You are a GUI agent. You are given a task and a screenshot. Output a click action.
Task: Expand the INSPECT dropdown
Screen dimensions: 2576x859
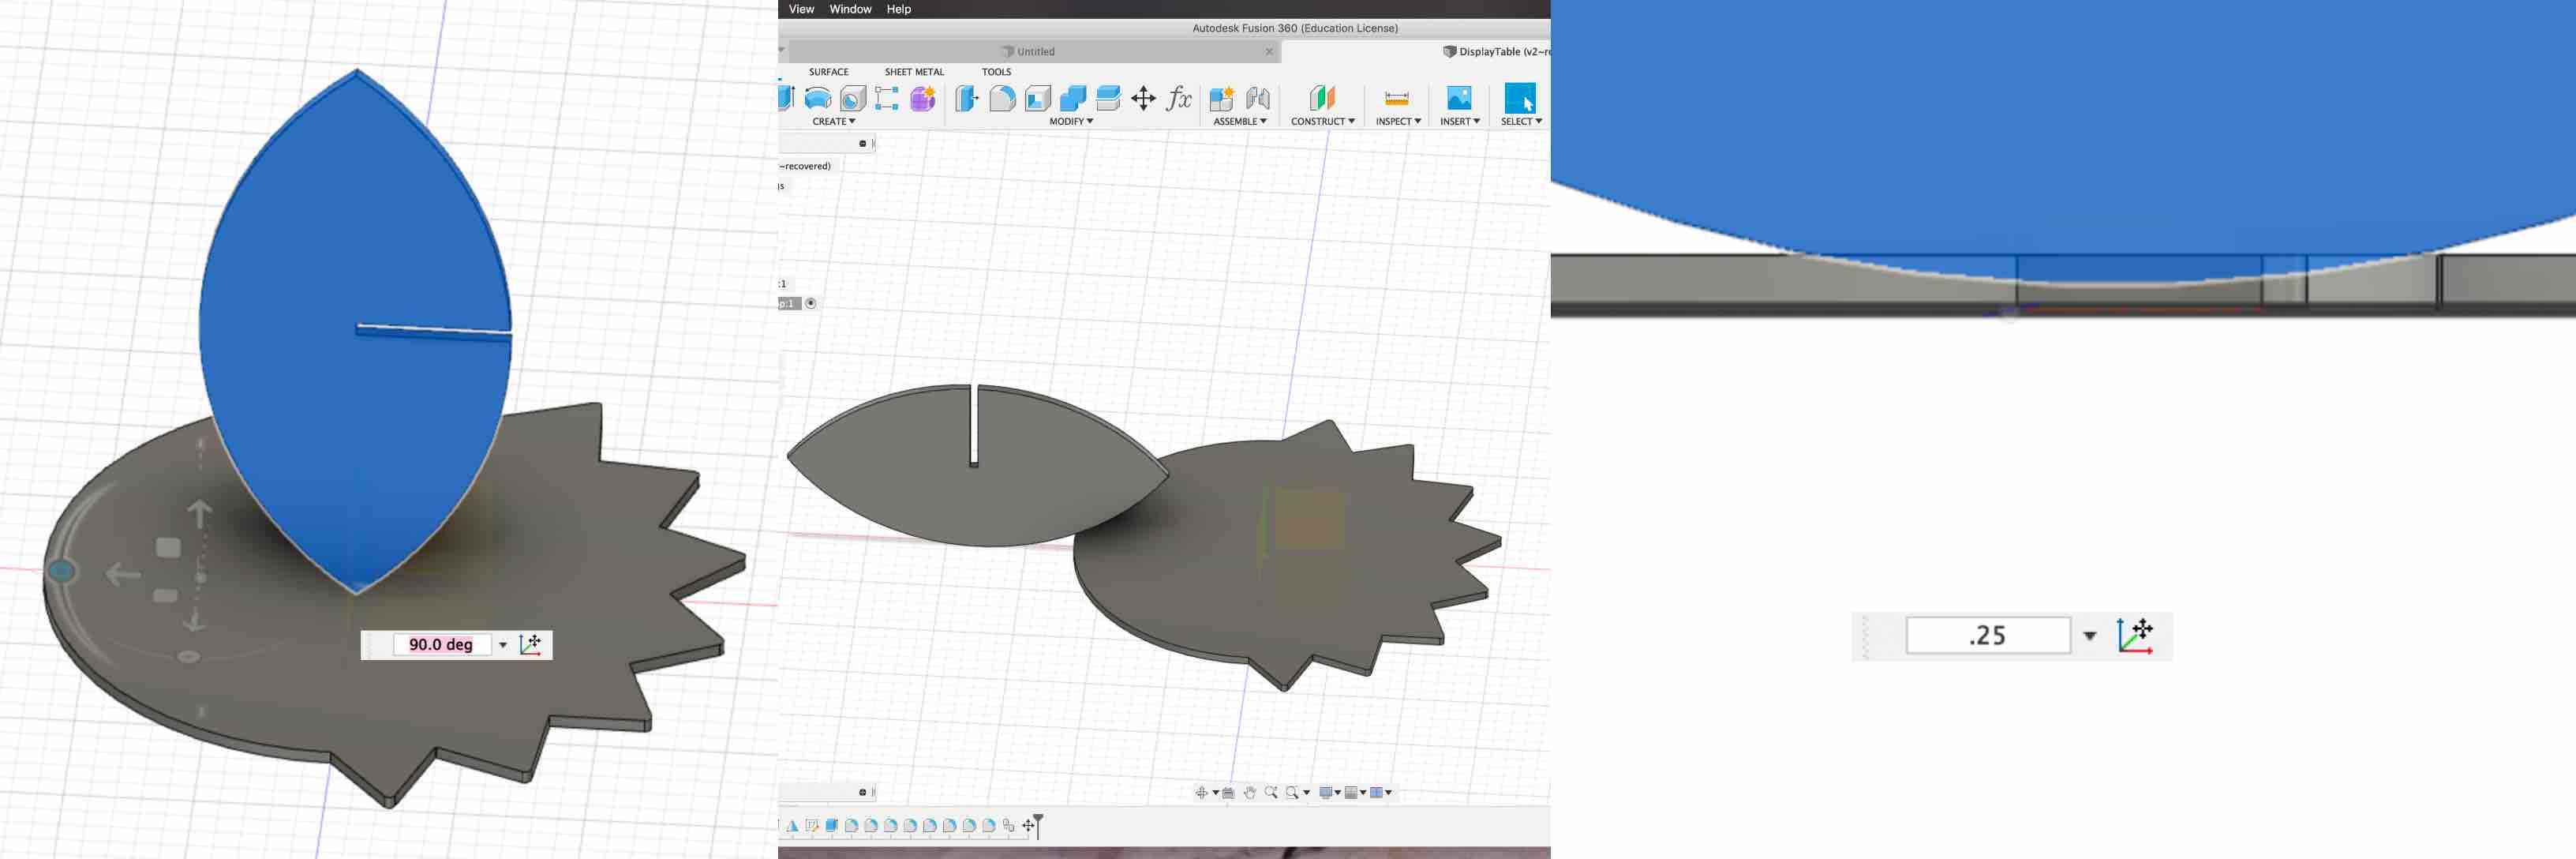tap(1398, 121)
